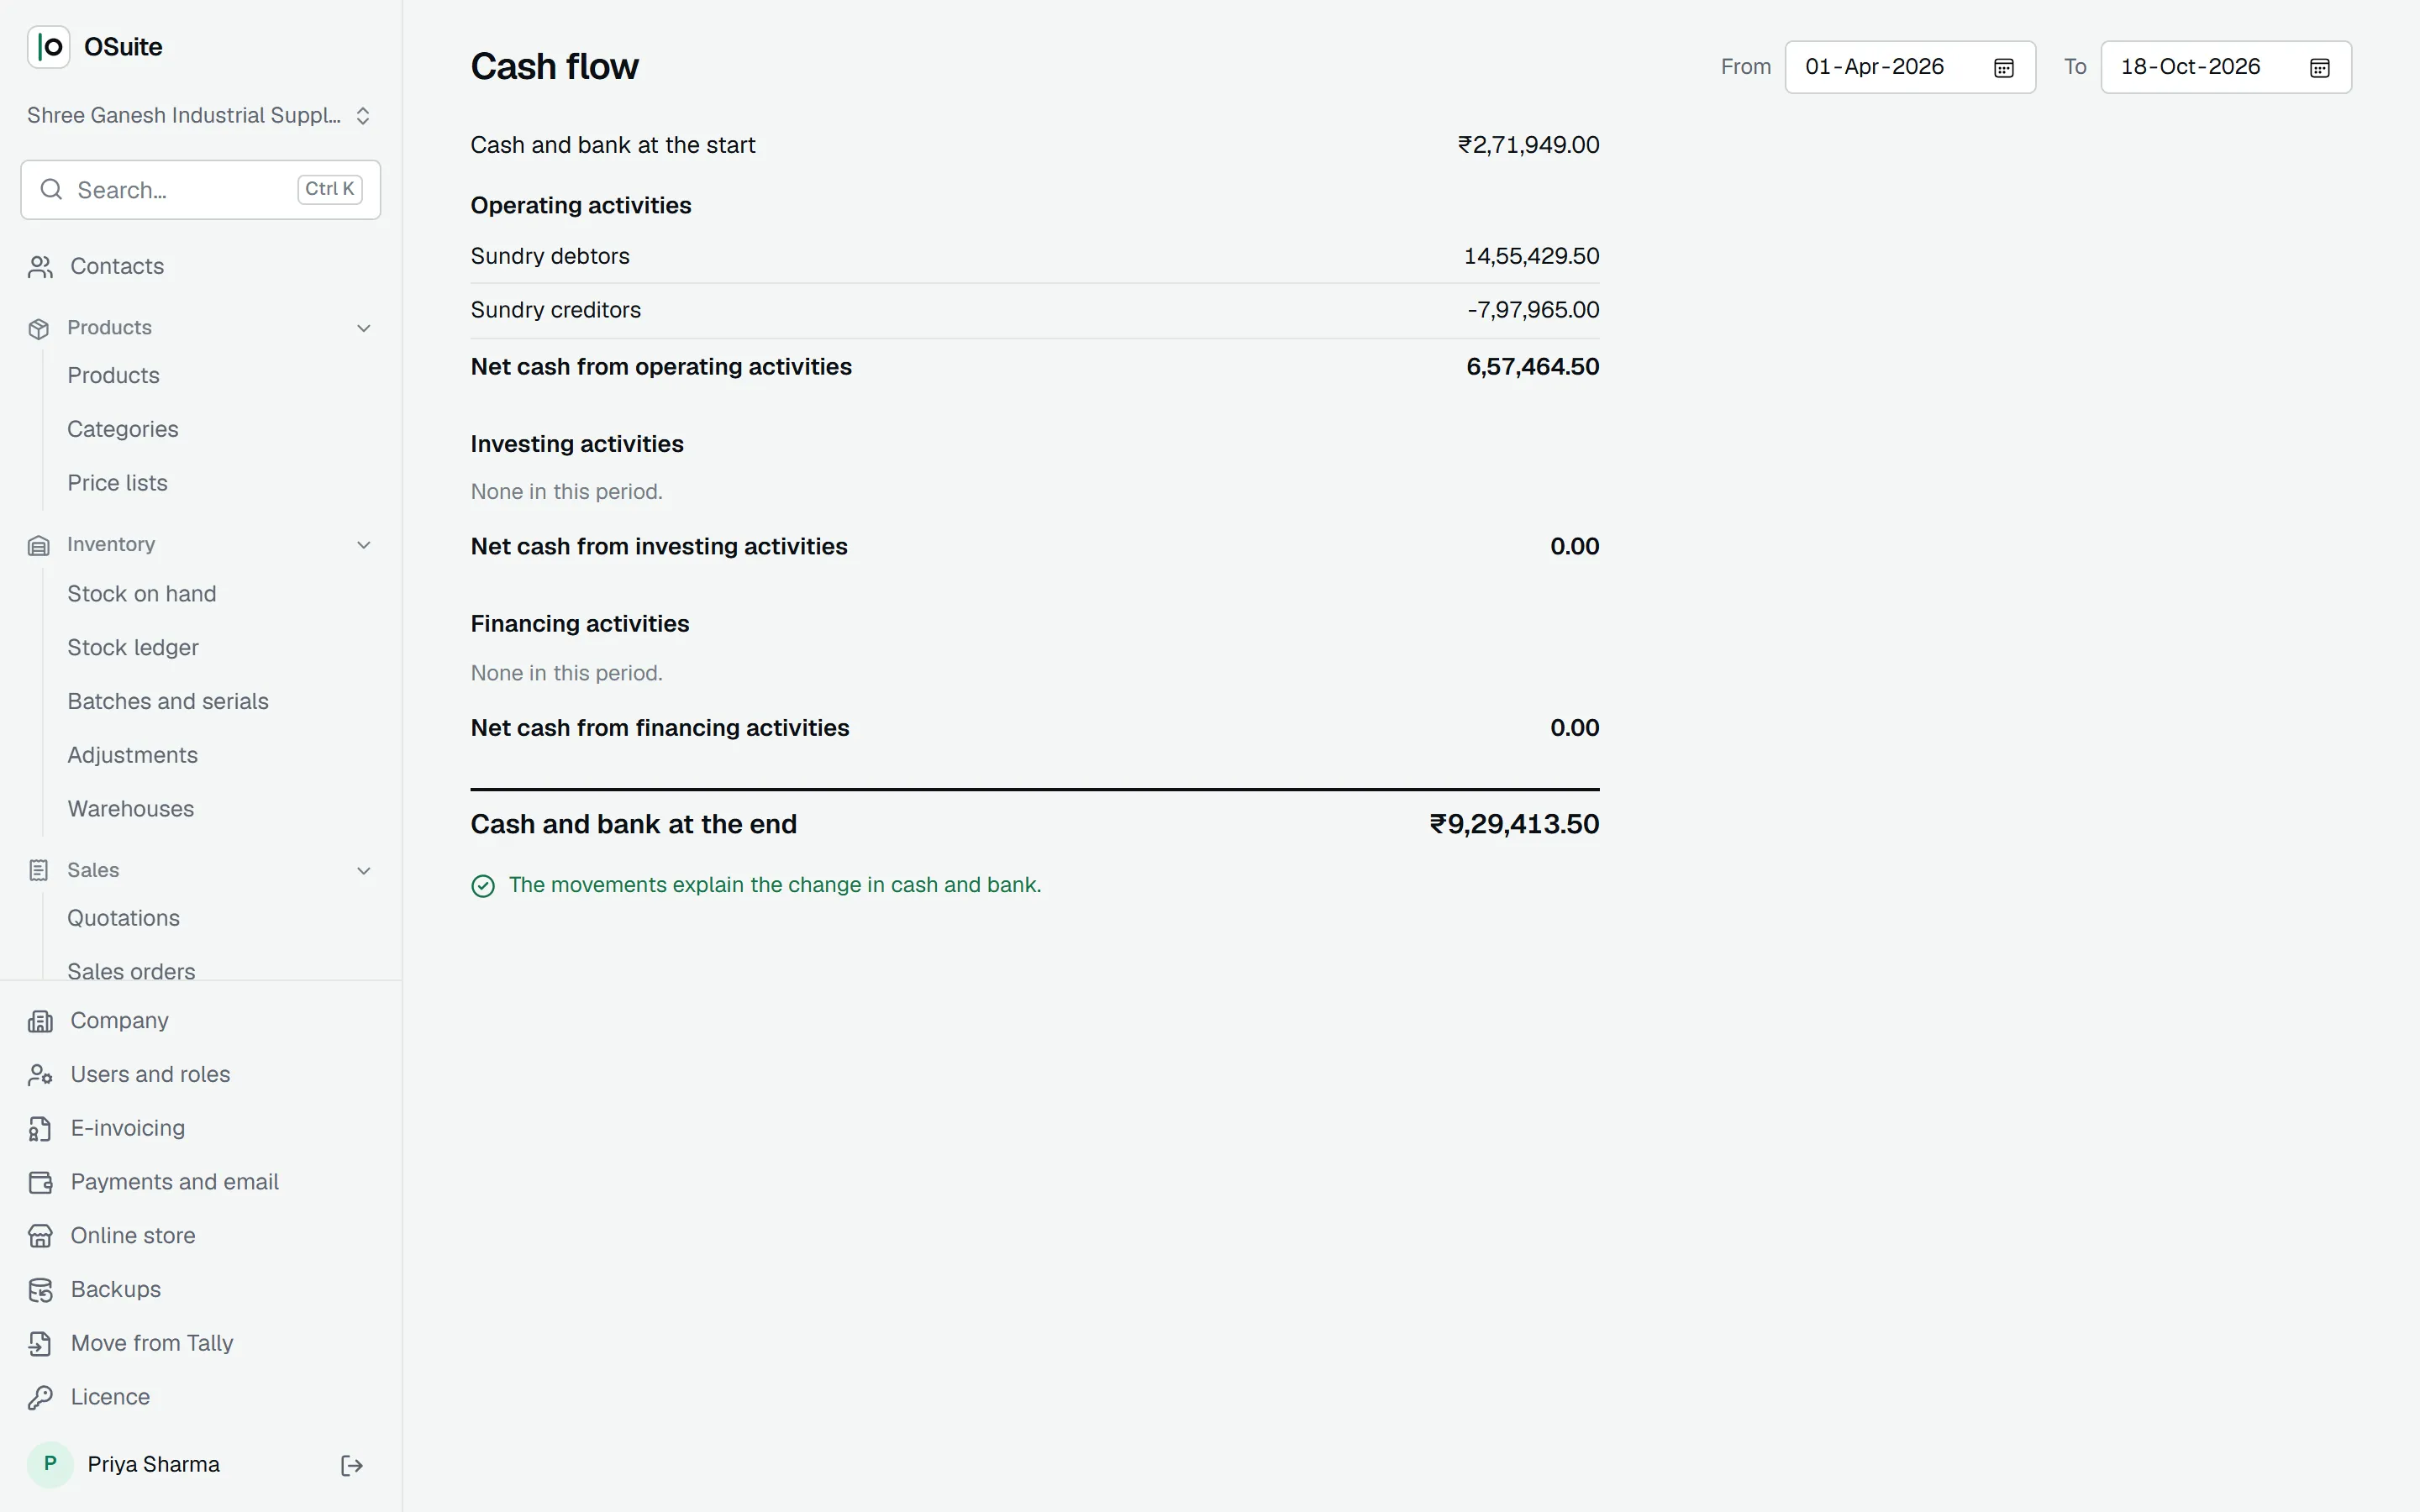Click the Company building icon
The width and height of the screenshot is (2420, 1512).
40,1021
